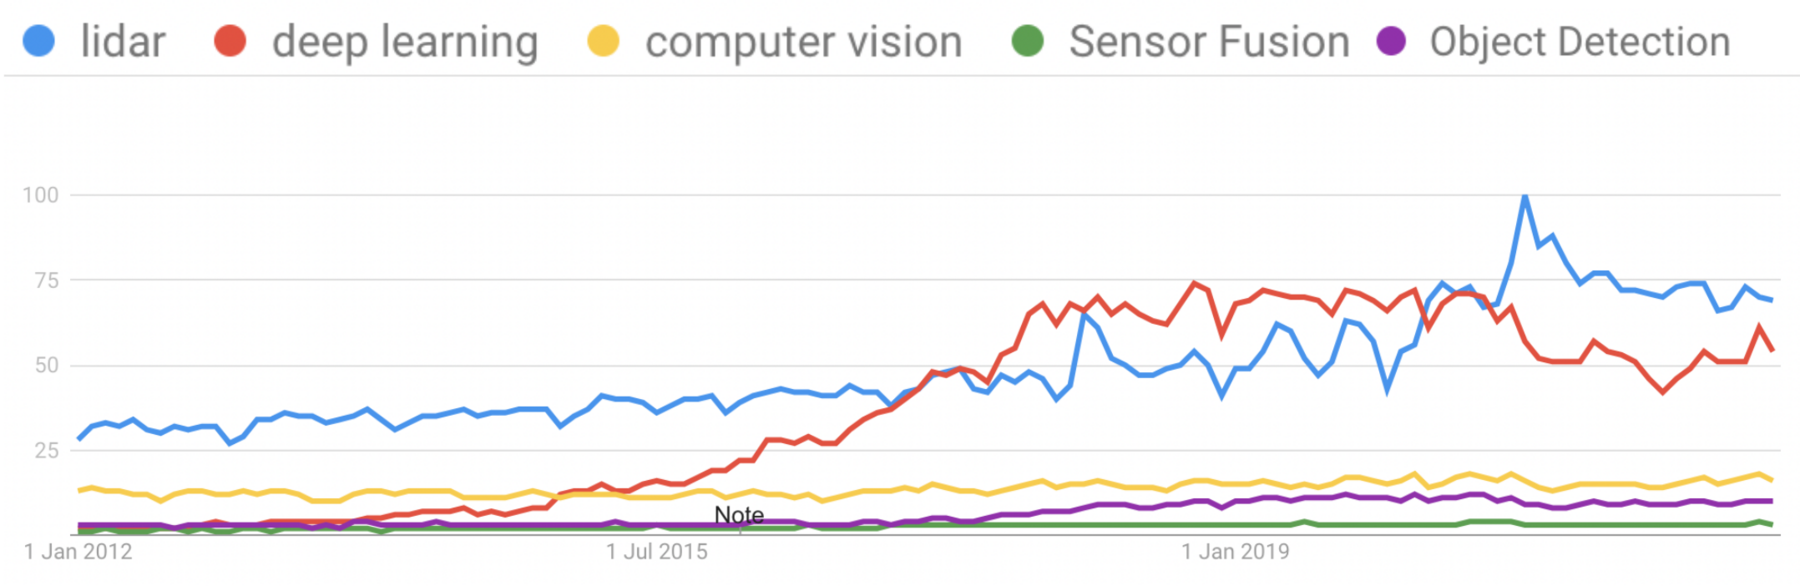Click the 25 value on the y-axis

click(x=46, y=451)
